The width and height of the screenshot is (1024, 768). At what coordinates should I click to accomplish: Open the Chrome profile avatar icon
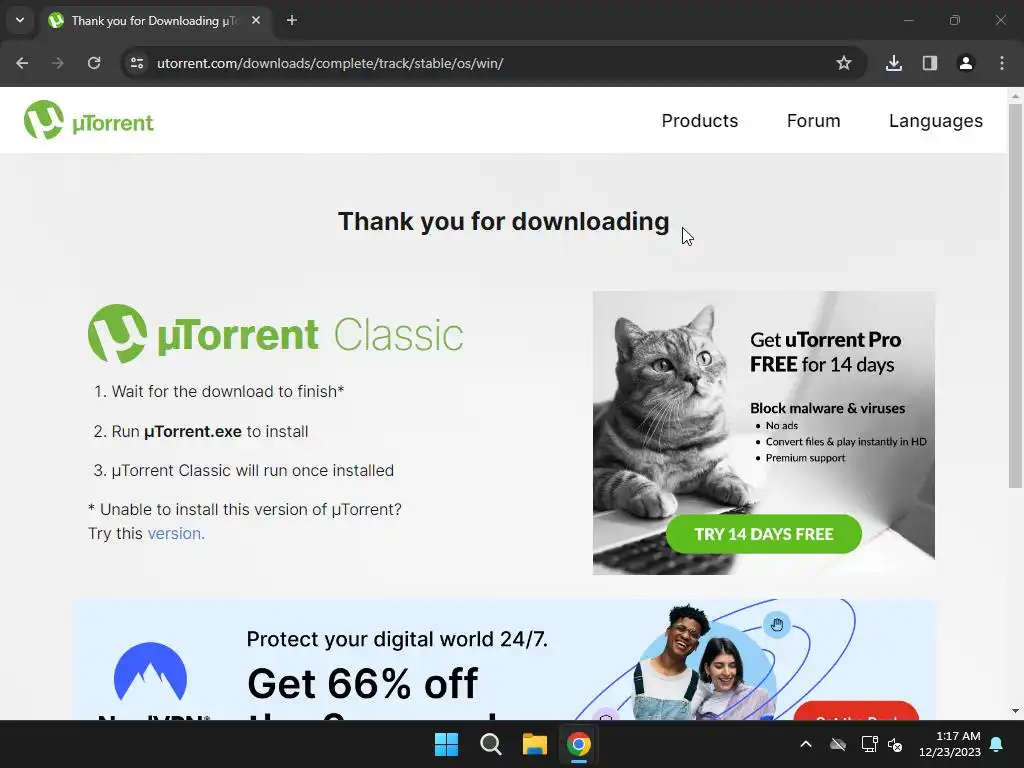(966, 63)
